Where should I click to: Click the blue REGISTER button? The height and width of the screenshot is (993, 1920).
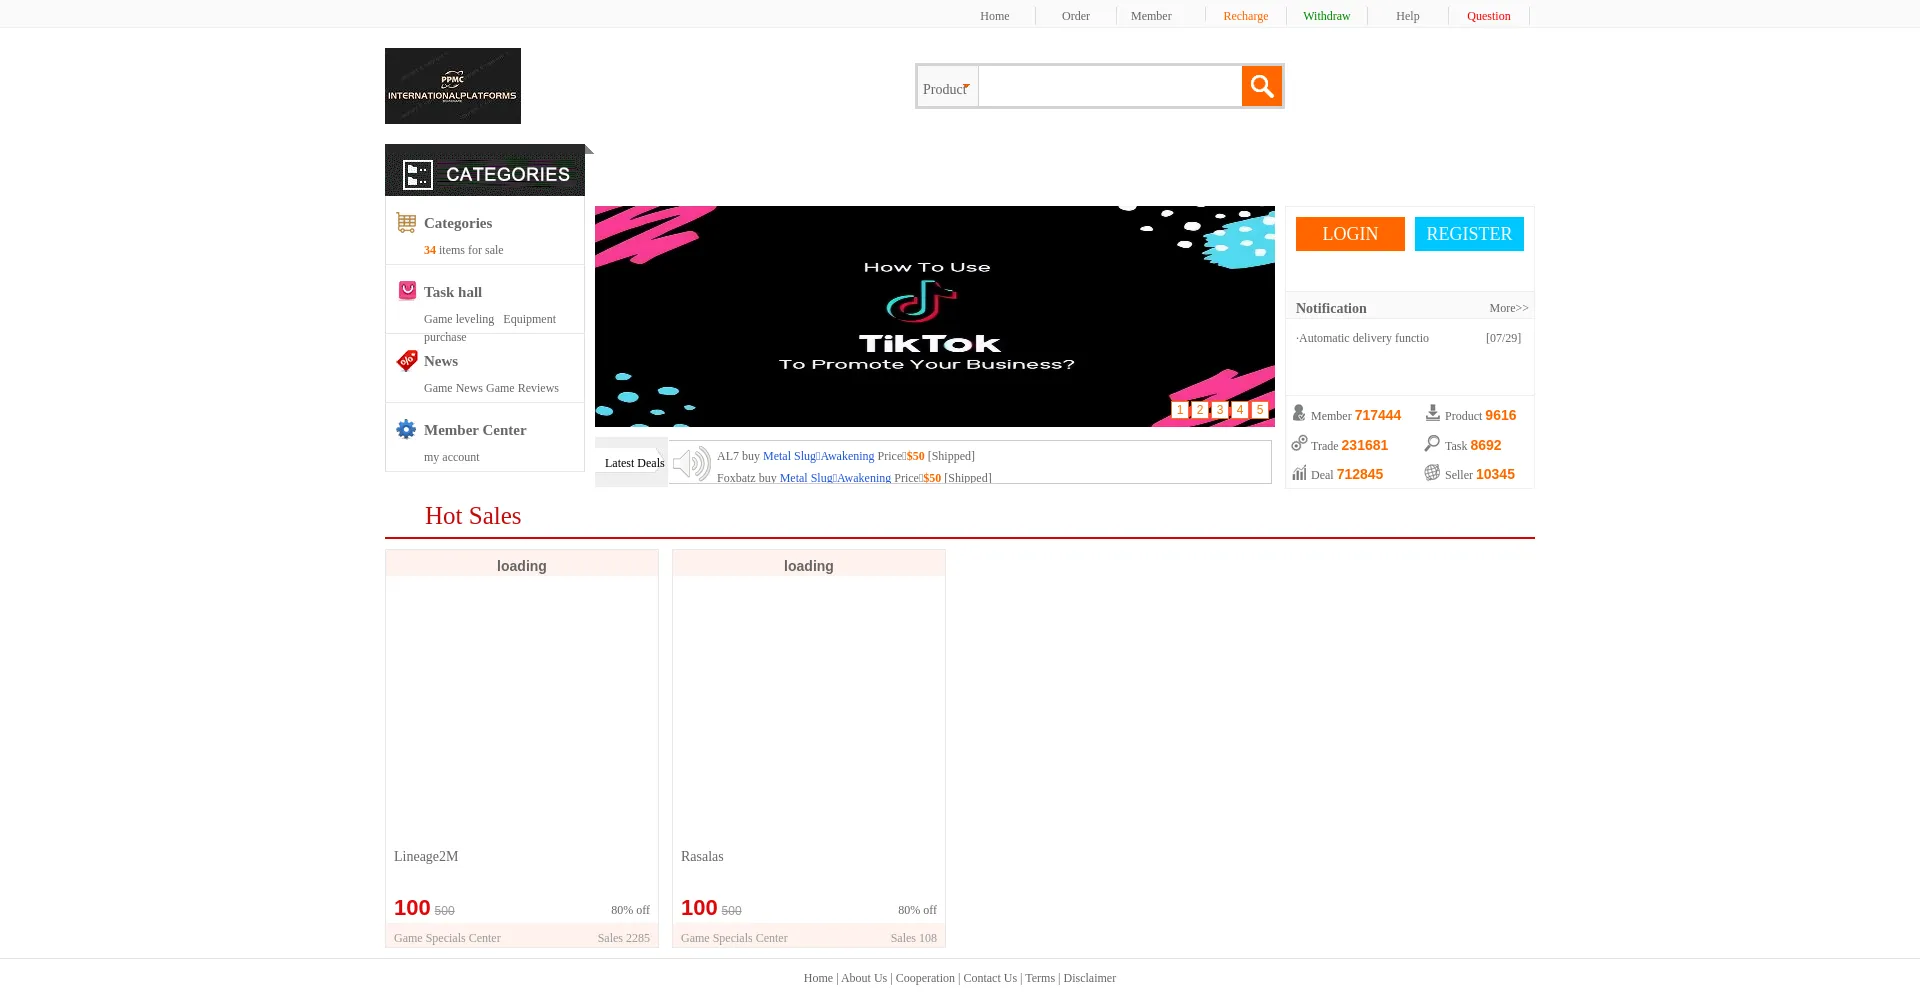pos(1469,234)
